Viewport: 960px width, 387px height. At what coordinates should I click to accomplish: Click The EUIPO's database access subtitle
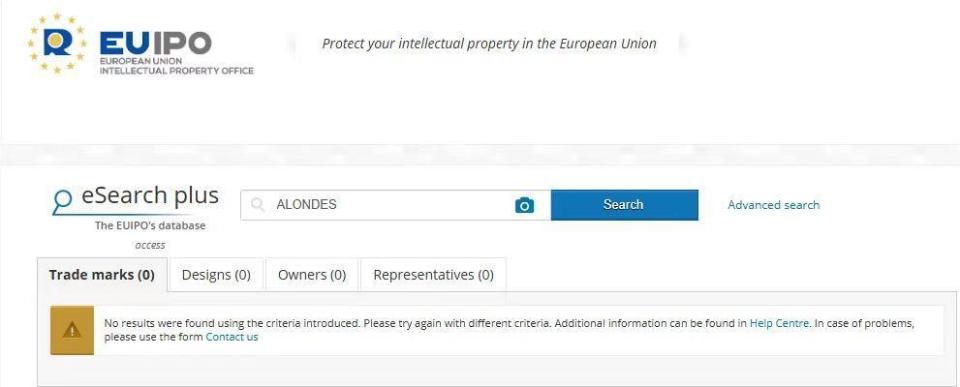(x=150, y=235)
